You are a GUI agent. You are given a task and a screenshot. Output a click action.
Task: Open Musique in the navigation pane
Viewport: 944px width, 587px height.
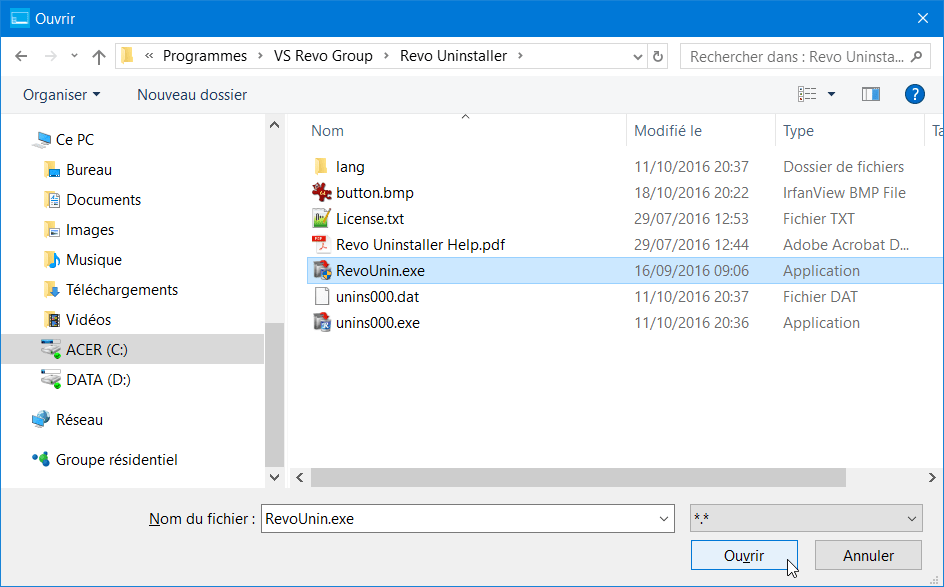94,260
